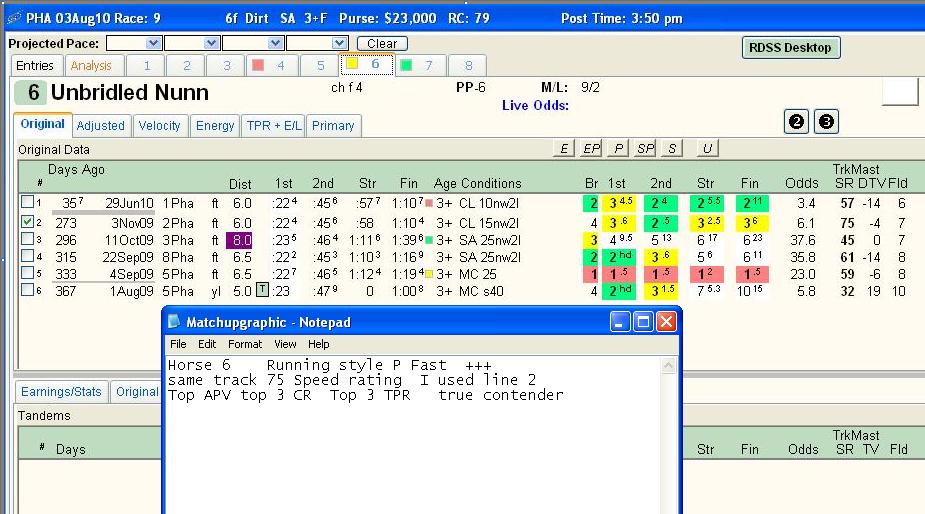The height and width of the screenshot is (514, 925).
Task: Select the S pace filter button
Action: pos(672,149)
